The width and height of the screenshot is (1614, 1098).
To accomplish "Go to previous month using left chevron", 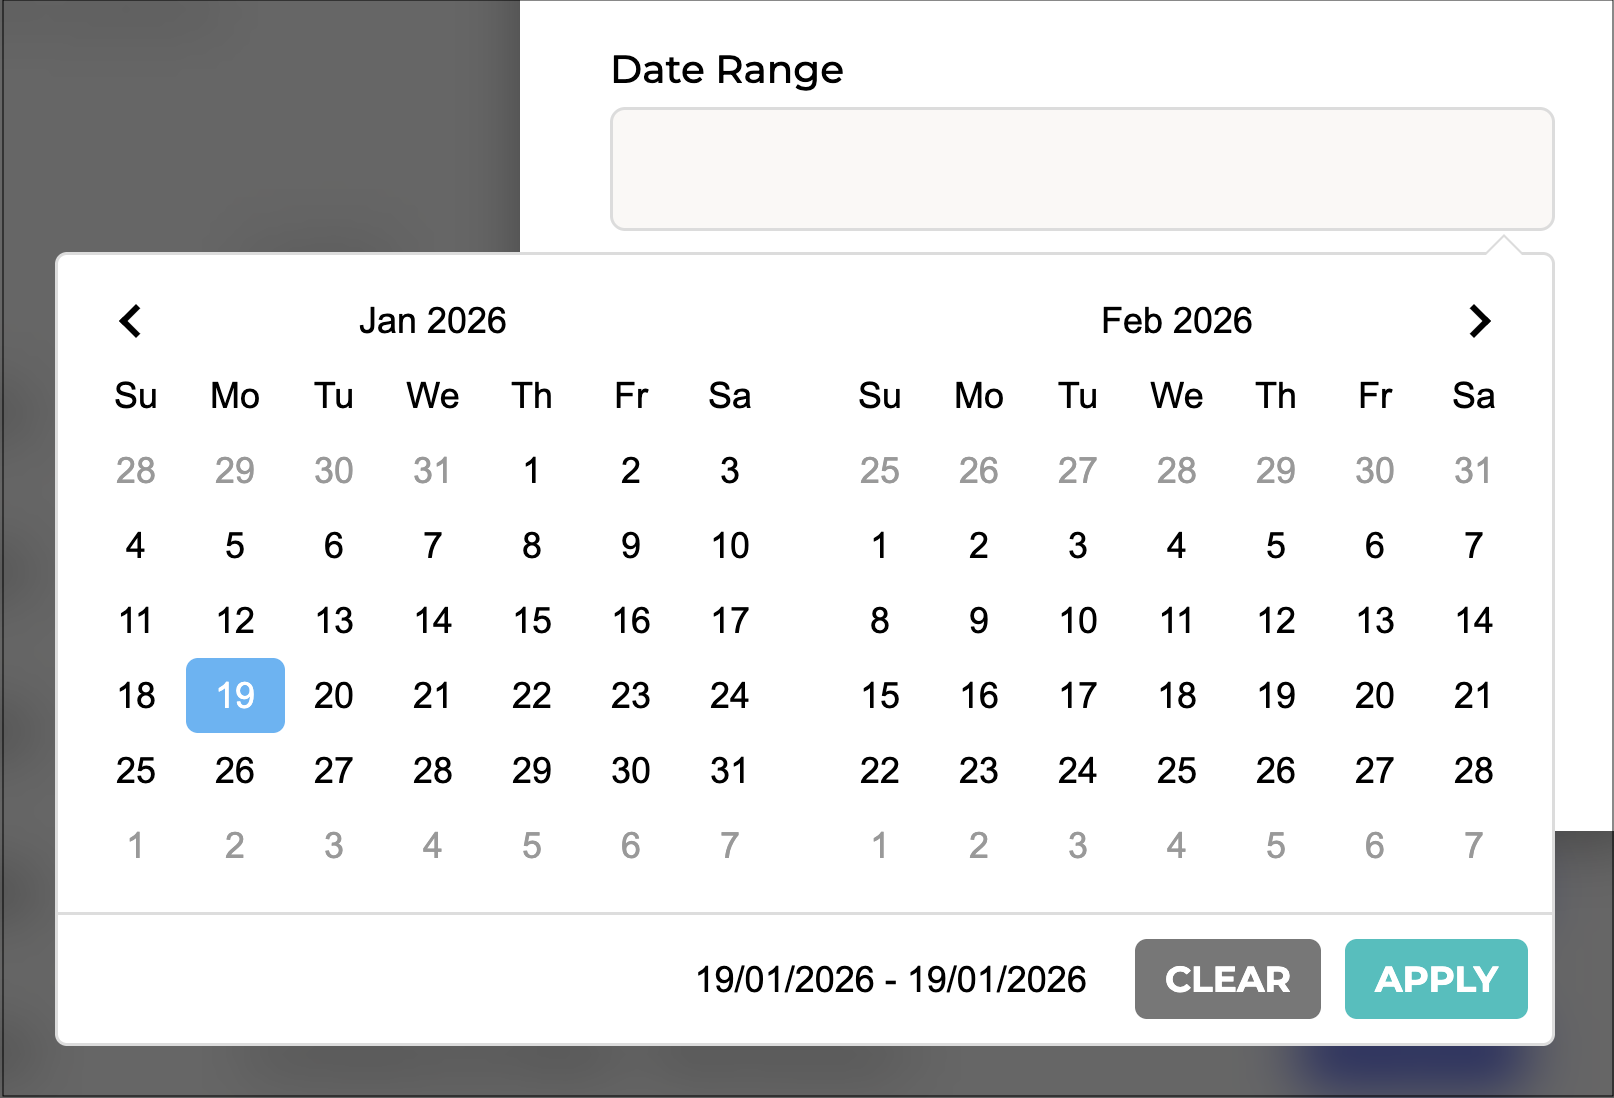I will tap(130, 321).
